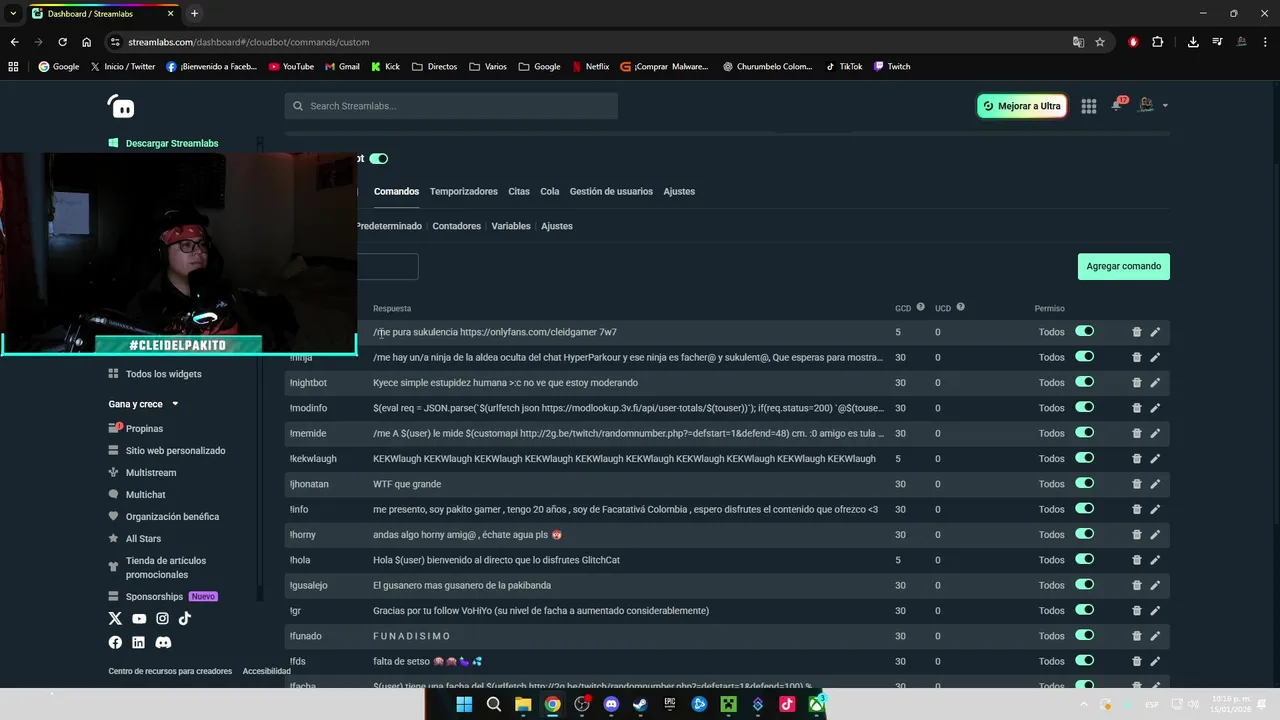This screenshot has width=1280, height=720.
Task: Edit the !jhonatan command
Action: point(1155,484)
